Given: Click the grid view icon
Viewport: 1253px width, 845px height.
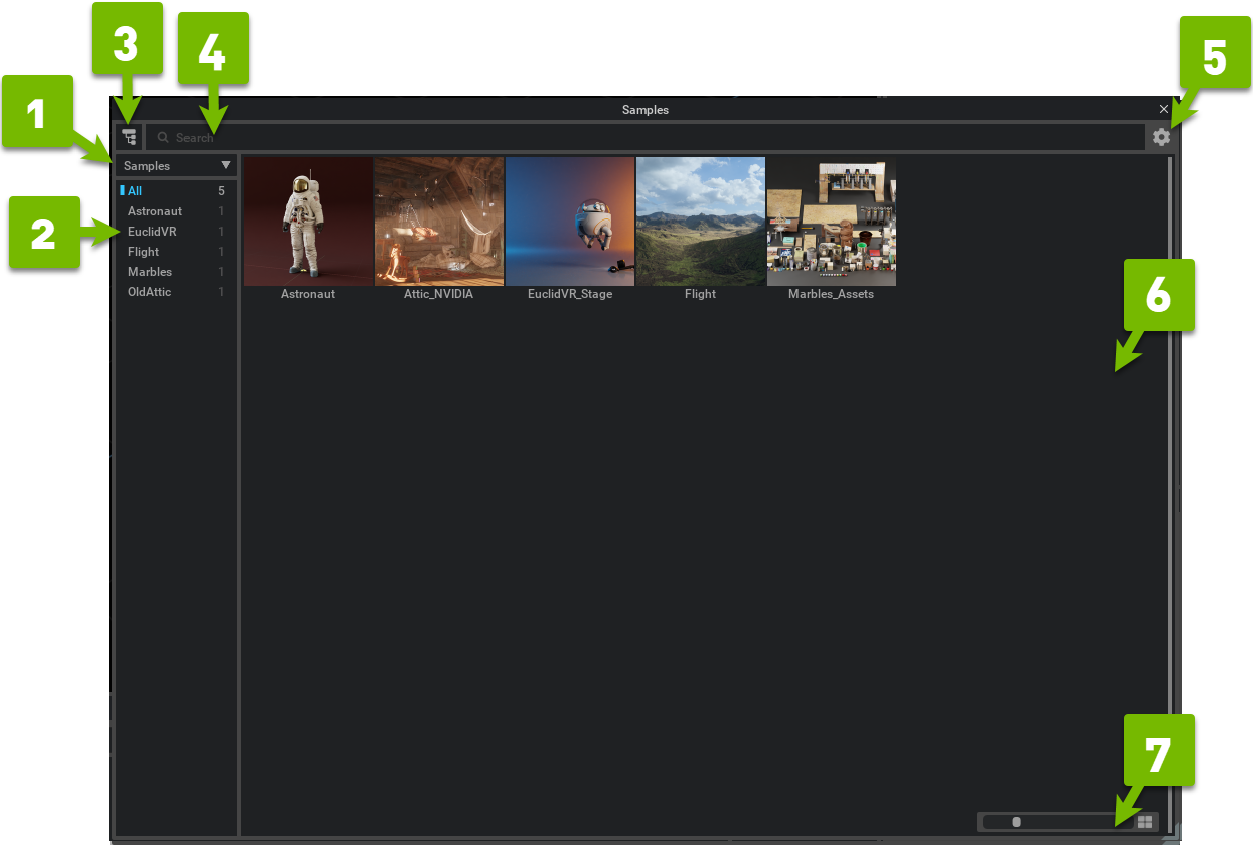Looking at the screenshot, I should (x=1146, y=822).
